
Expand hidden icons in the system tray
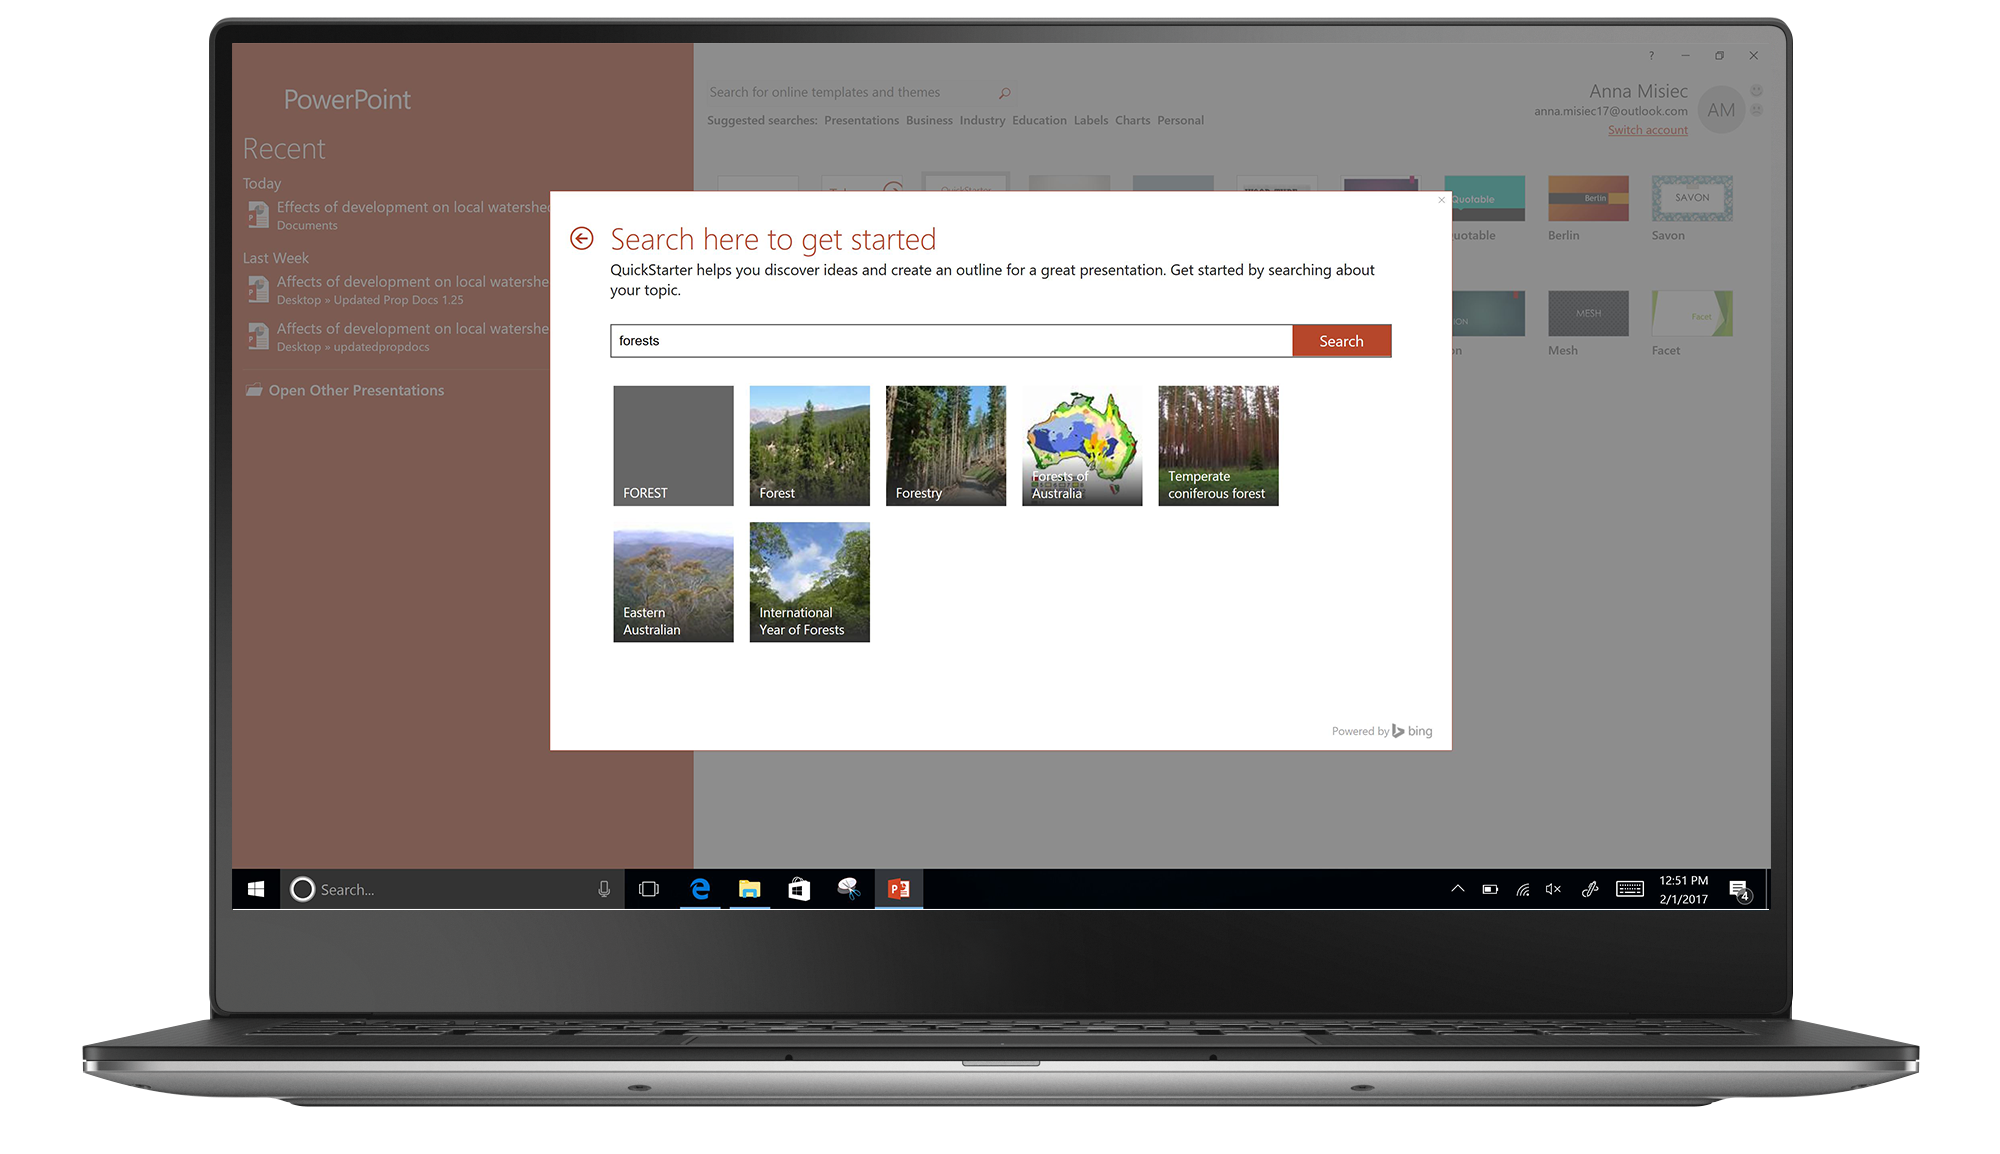click(1456, 889)
